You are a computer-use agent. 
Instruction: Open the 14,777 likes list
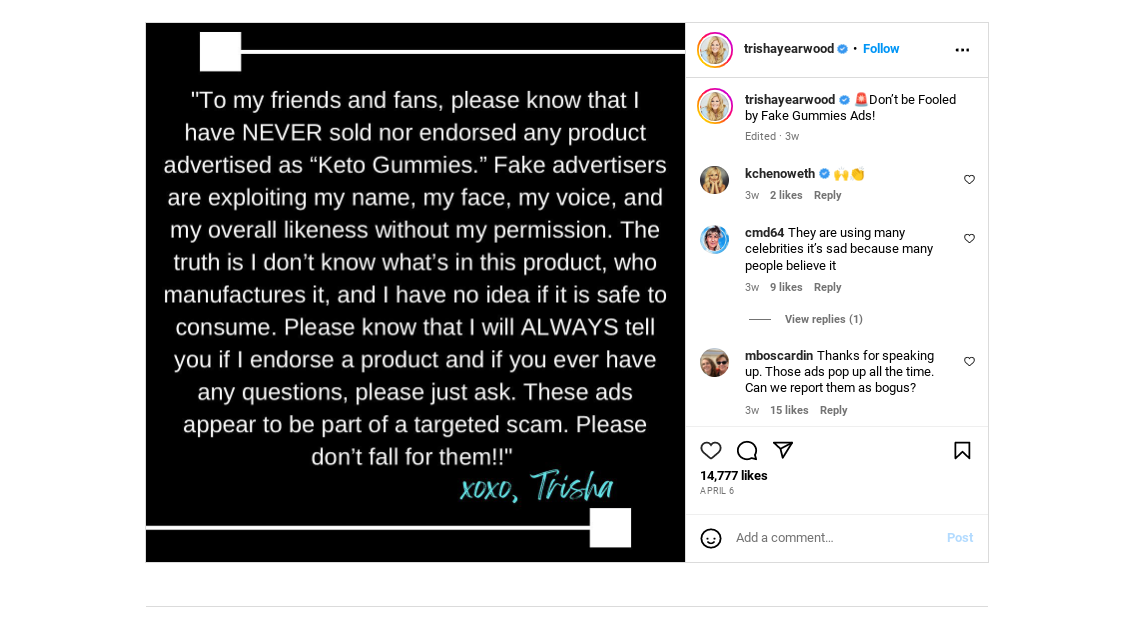pyautogui.click(x=733, y=475)
